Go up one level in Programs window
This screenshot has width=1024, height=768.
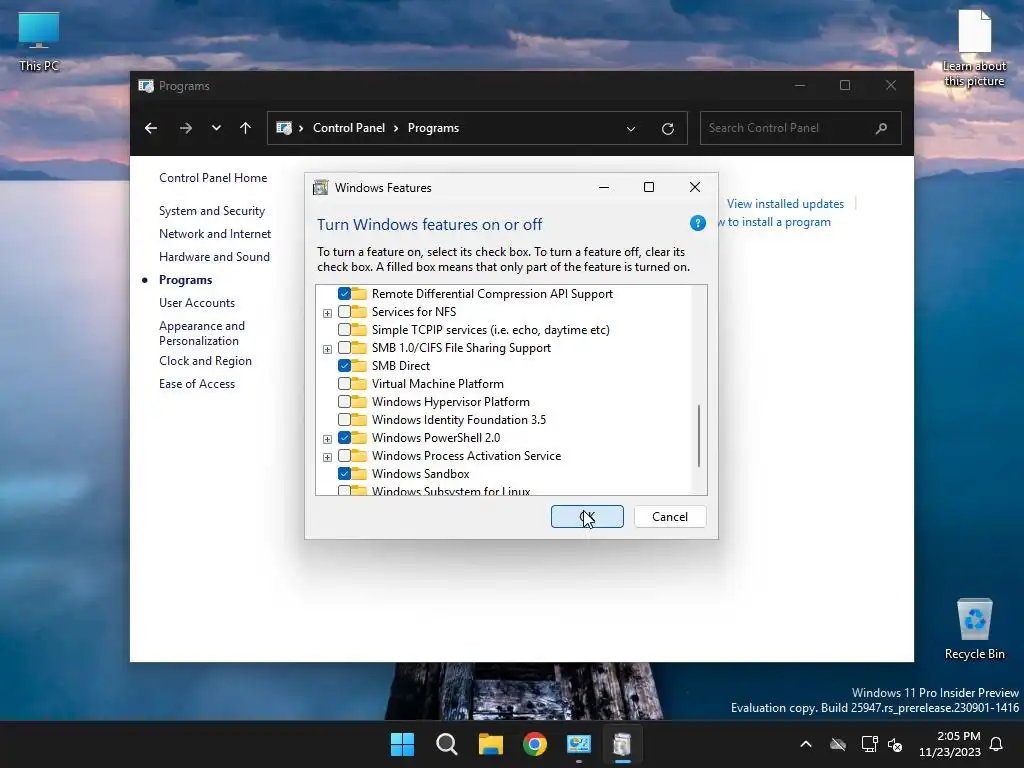pos(246,128)
